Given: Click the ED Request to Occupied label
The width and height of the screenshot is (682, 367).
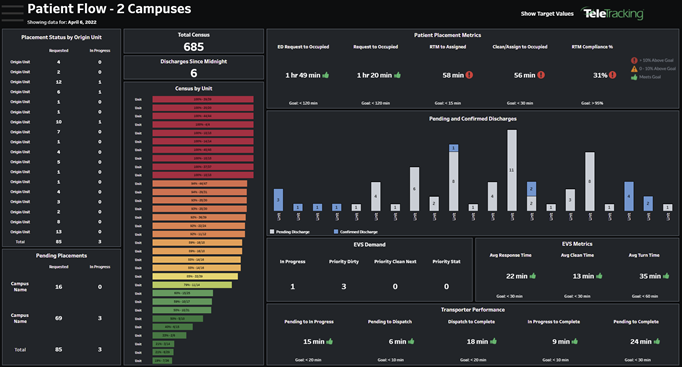Looking at the screenshot, I should (x=303, y=47).
